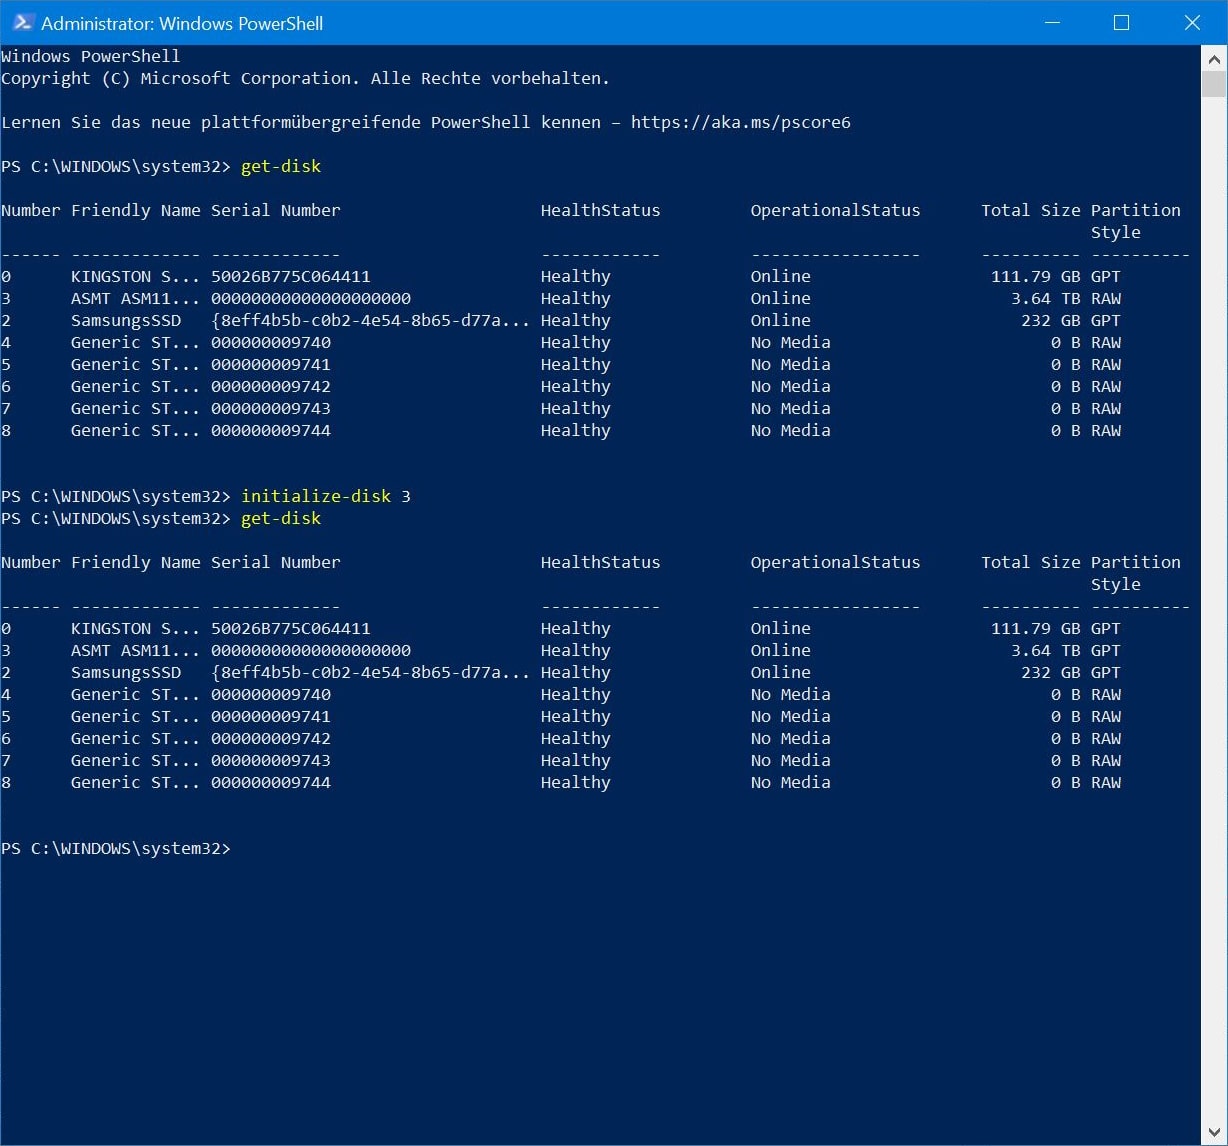Image resolution: width=1228 pixels, height=1146 pixels.
Task: Click 232 GB value in second table
Action: point(1051,672)
